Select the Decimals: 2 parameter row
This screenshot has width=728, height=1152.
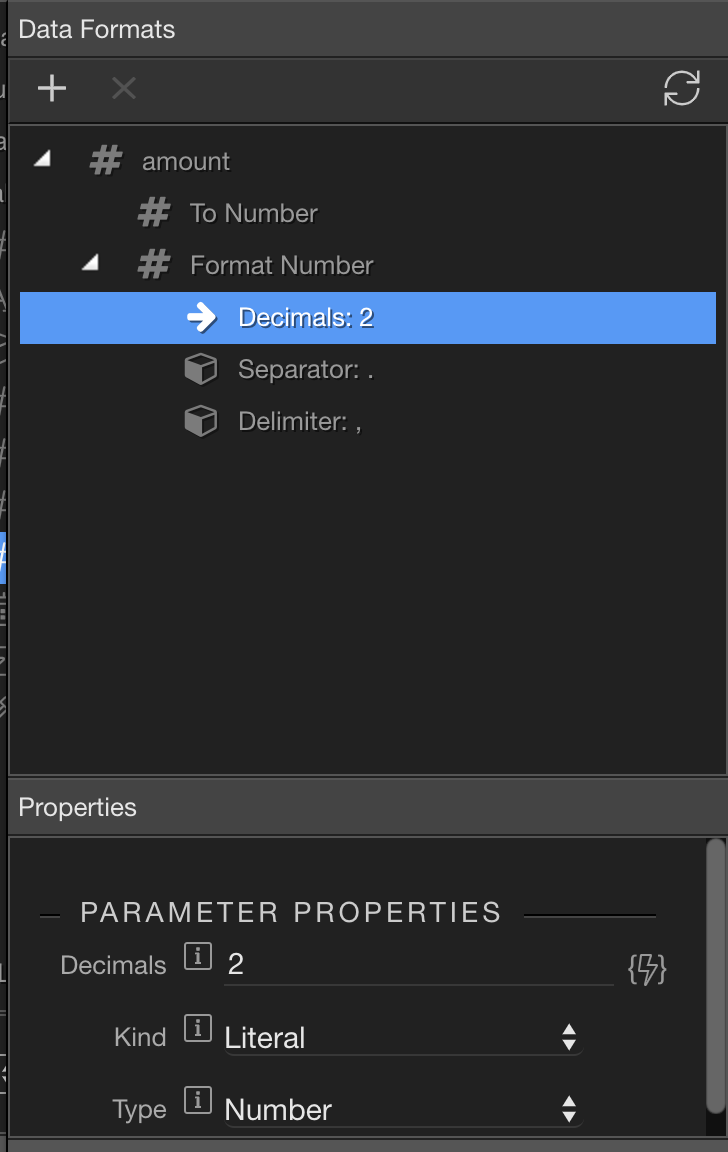point(367,318)
